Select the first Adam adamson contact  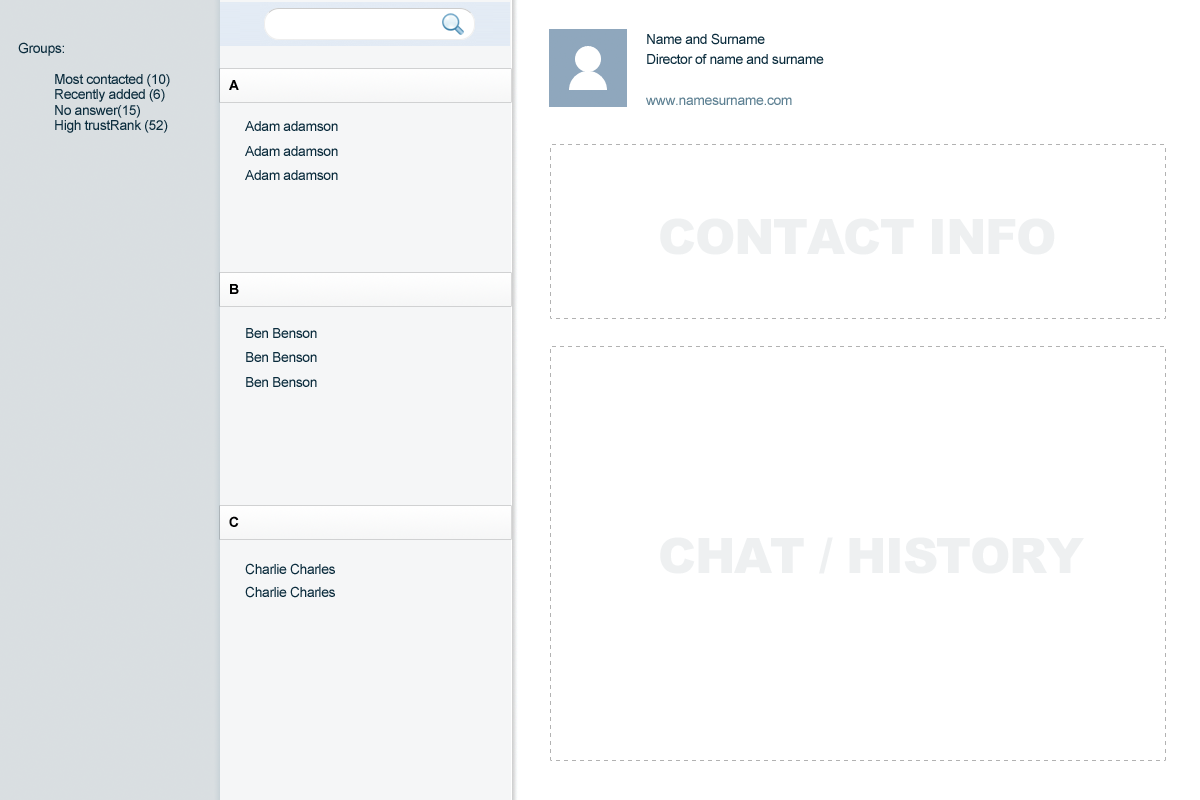click(291, 126)
